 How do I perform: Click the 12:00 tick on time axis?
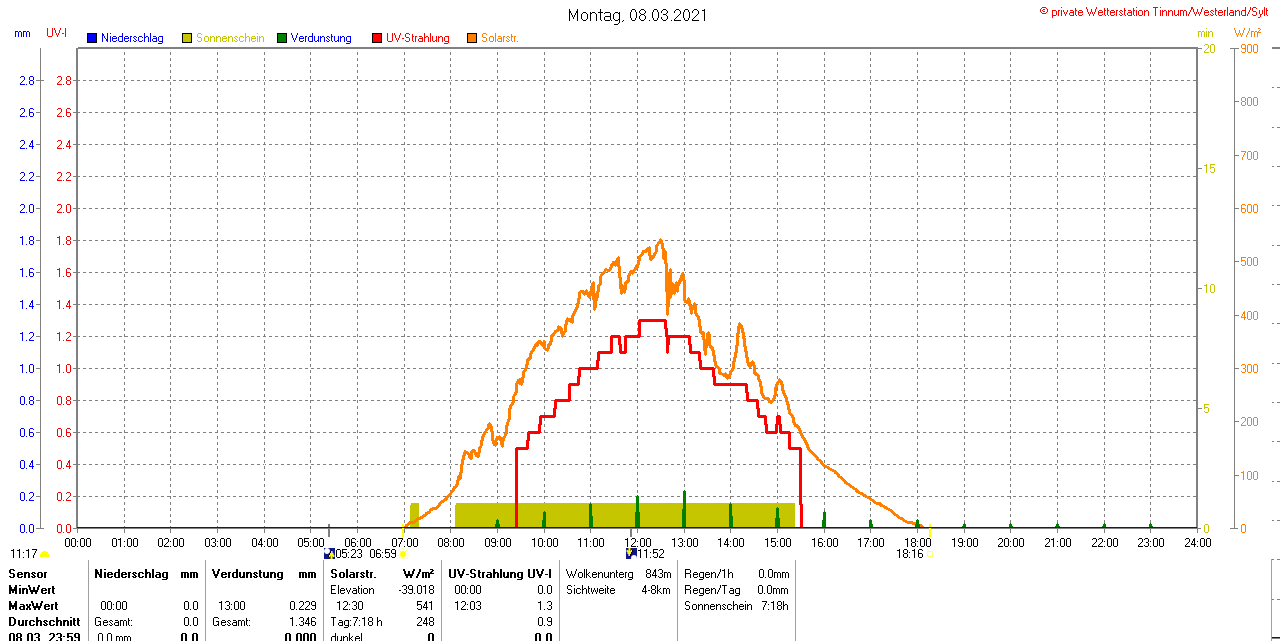(x=637, y=542)
